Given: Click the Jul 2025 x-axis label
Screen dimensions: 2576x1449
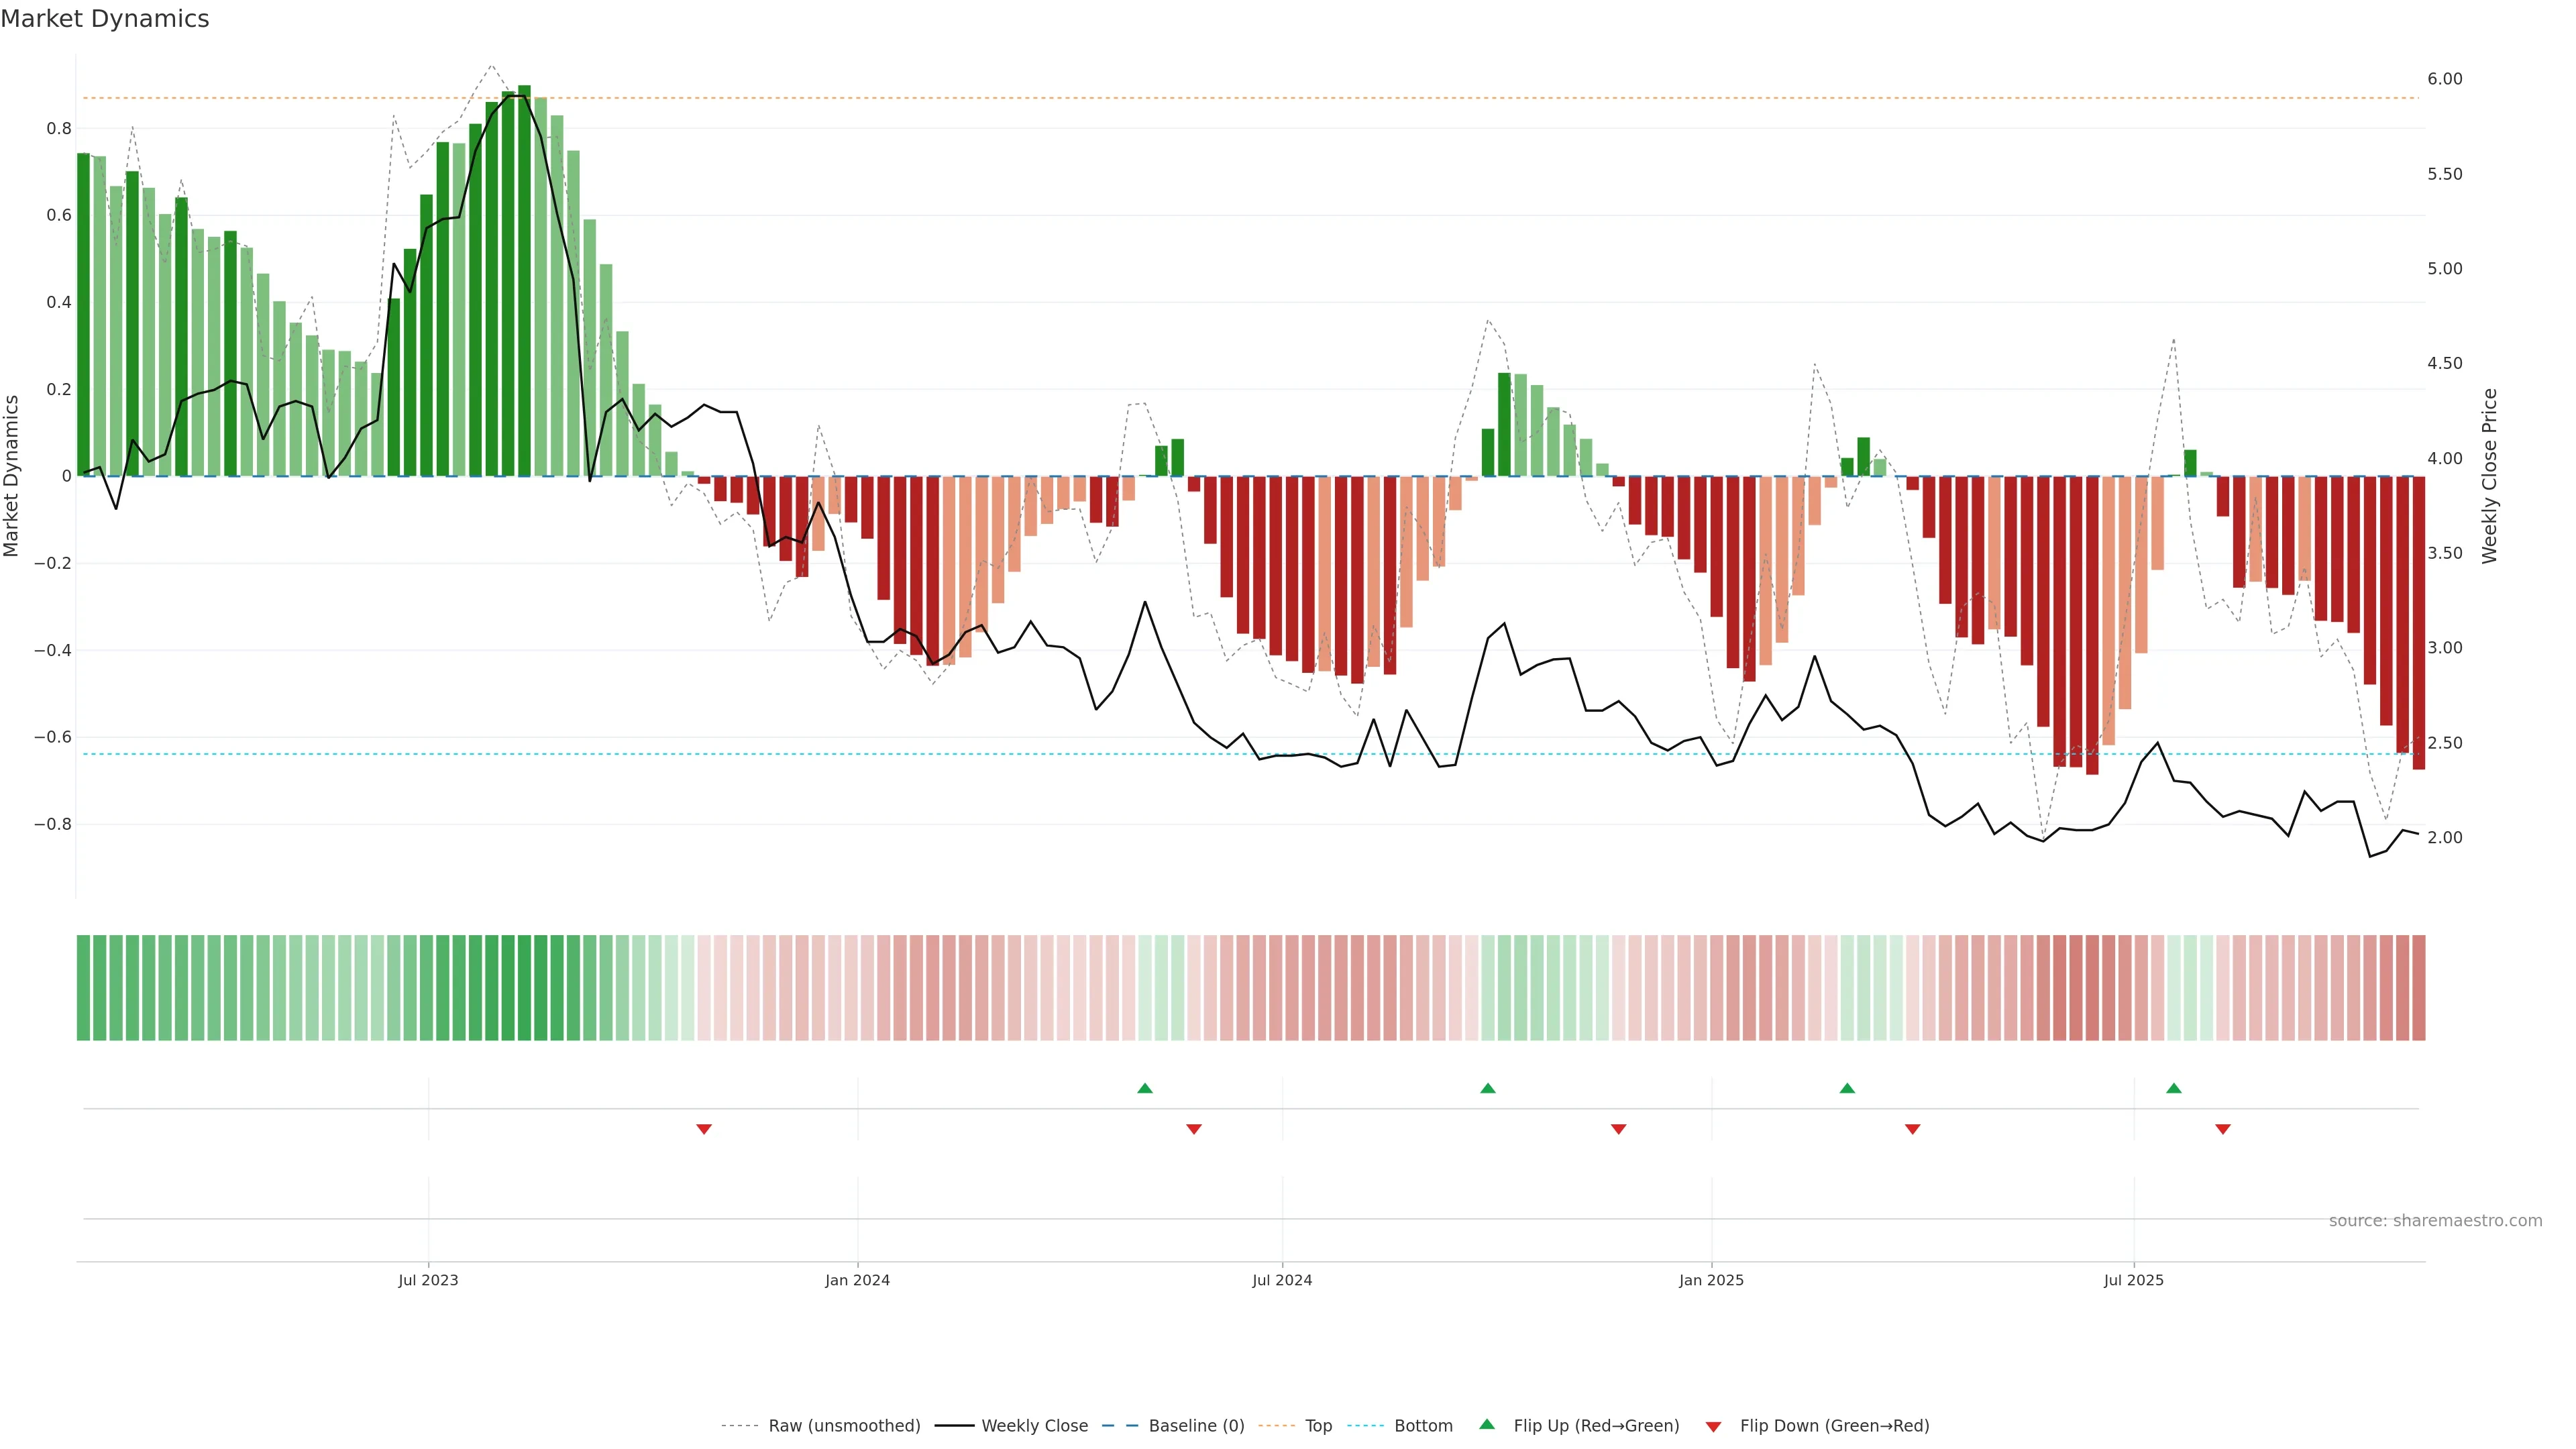Looking at the screenshot, I should [x=2133, y=1280].
